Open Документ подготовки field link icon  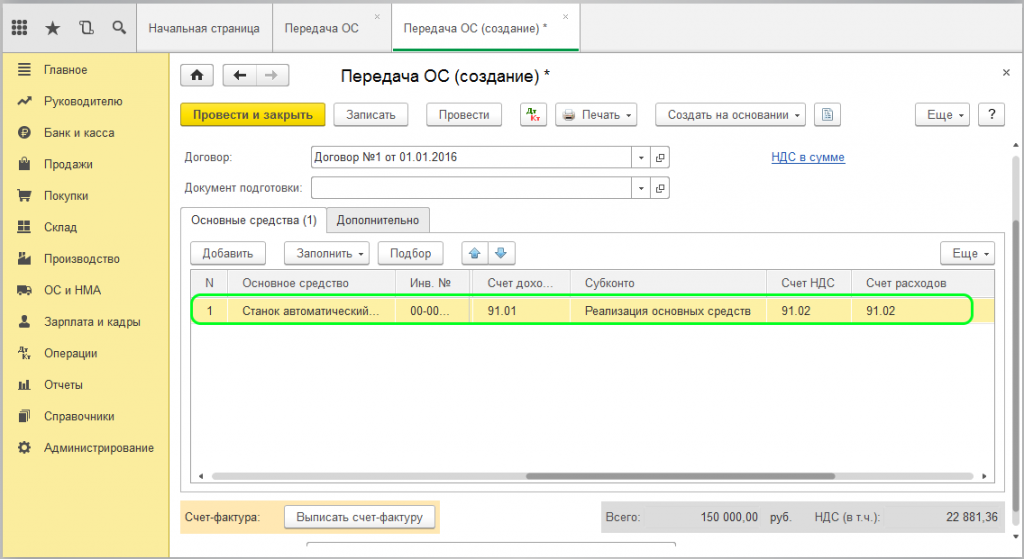(x=660, y=188)
